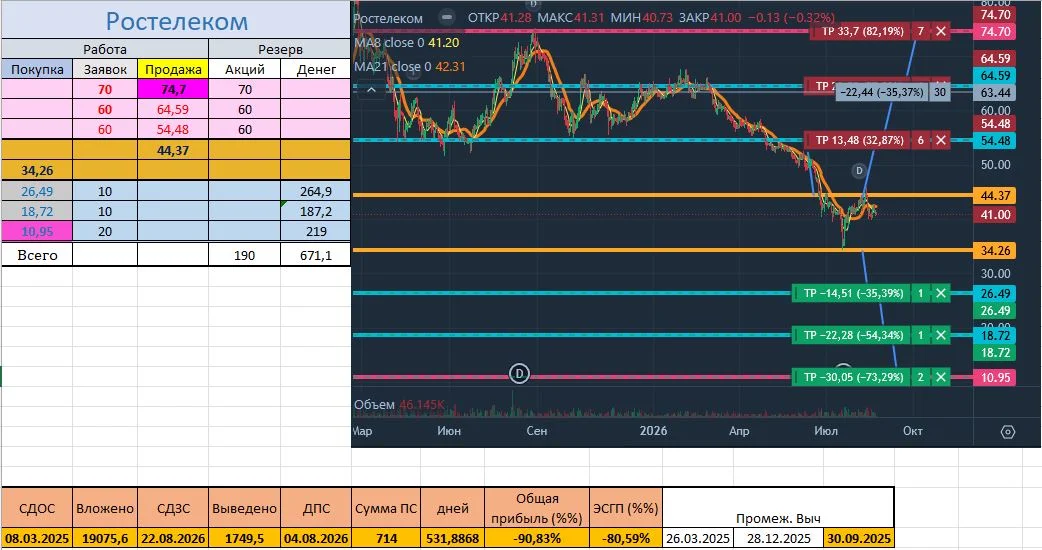Select the -90,83% total profit cell
Image resolution: width=1042 pixels, height=550 pixels.
(x=537, y=538)
